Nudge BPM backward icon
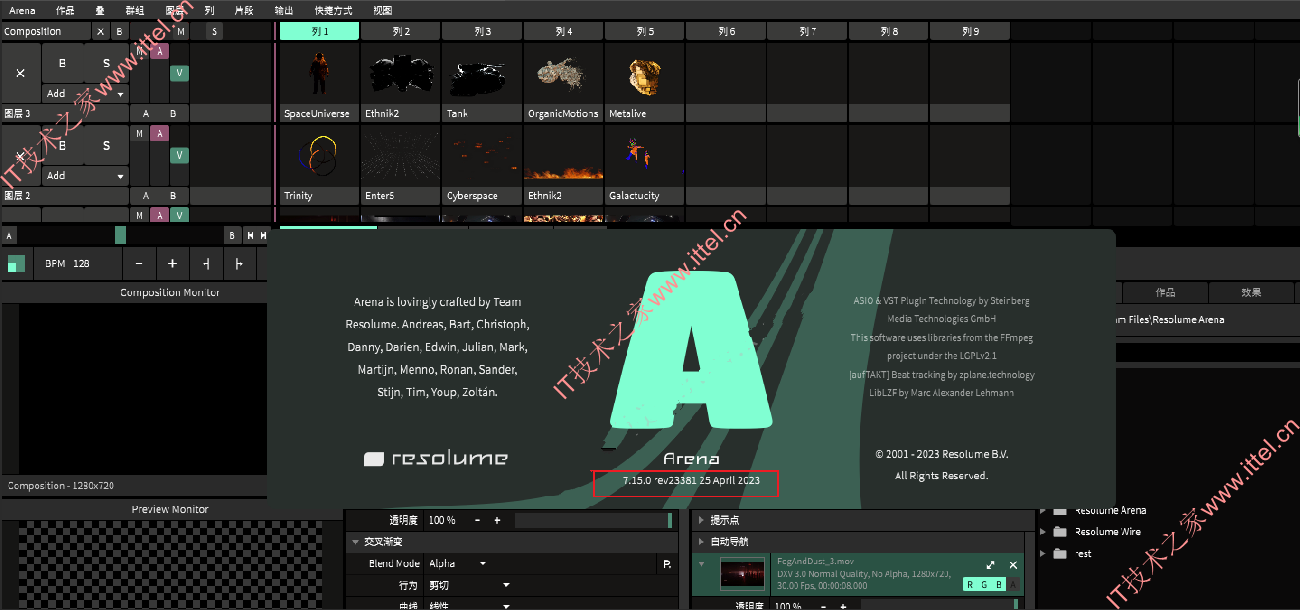1300x610 pixels. pos(206,264)
